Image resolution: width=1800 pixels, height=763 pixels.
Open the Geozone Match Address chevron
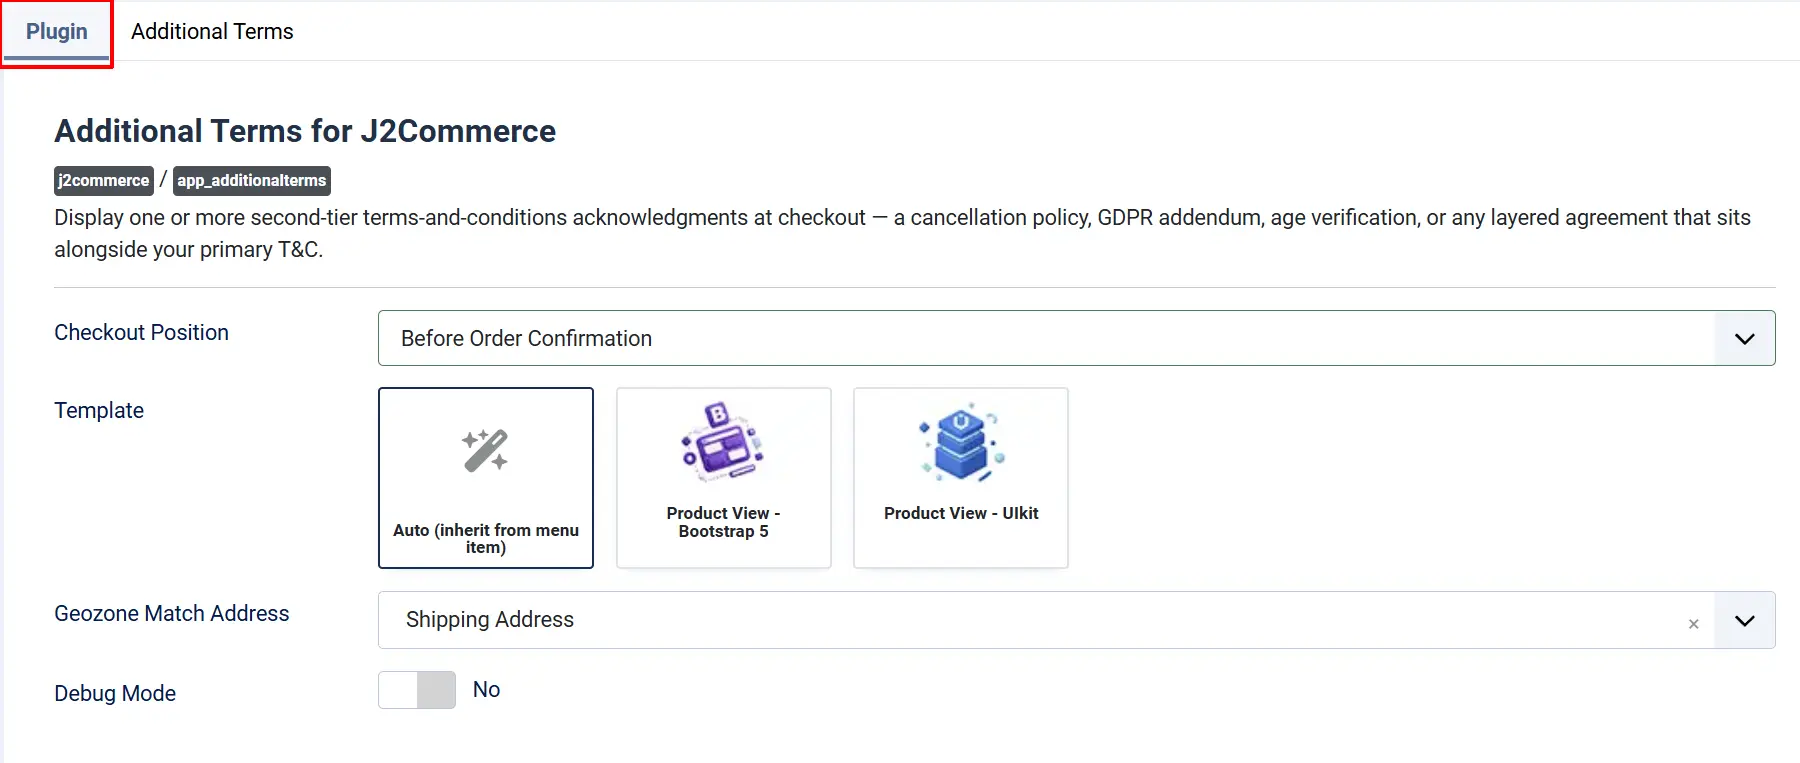click(1744, 620)
